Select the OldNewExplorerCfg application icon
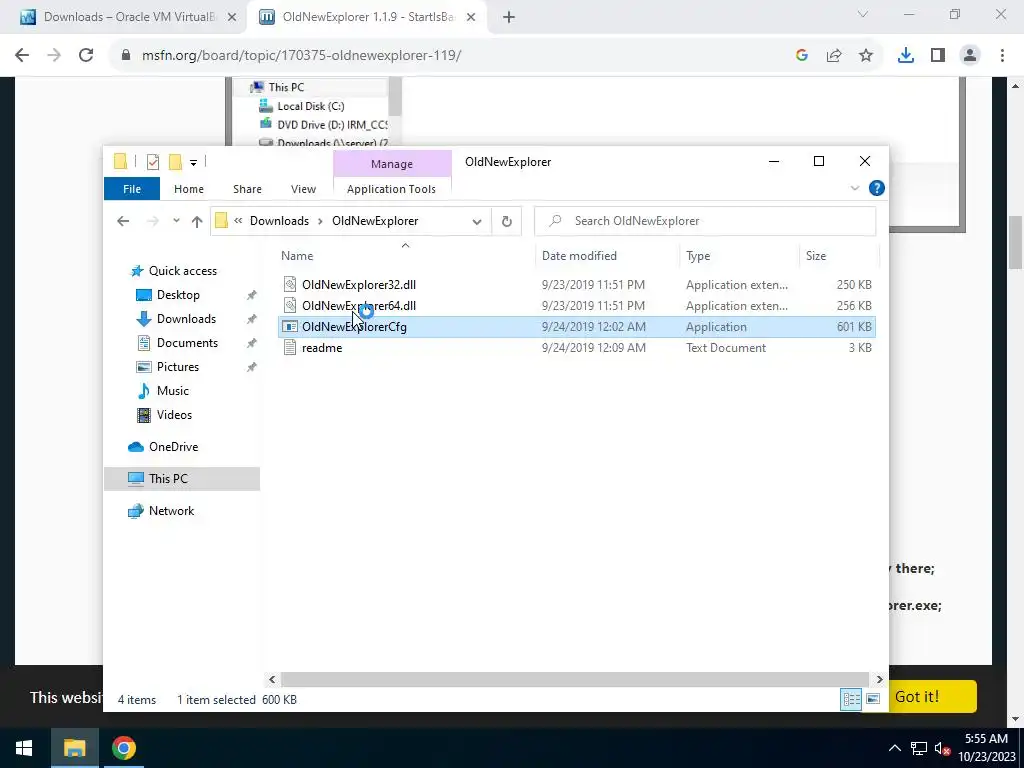 click(290, 327)
